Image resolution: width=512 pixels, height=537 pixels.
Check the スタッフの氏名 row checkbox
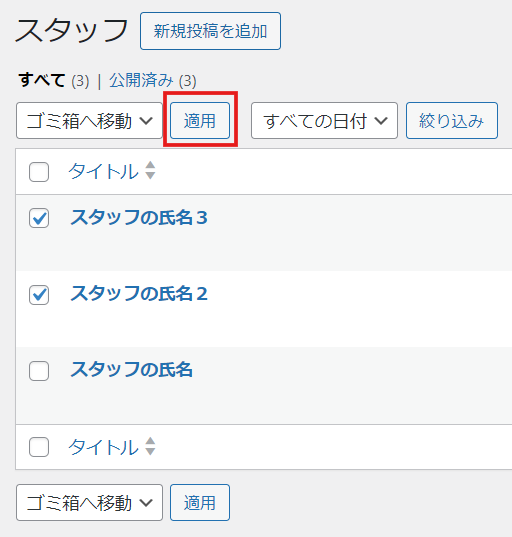39,371
